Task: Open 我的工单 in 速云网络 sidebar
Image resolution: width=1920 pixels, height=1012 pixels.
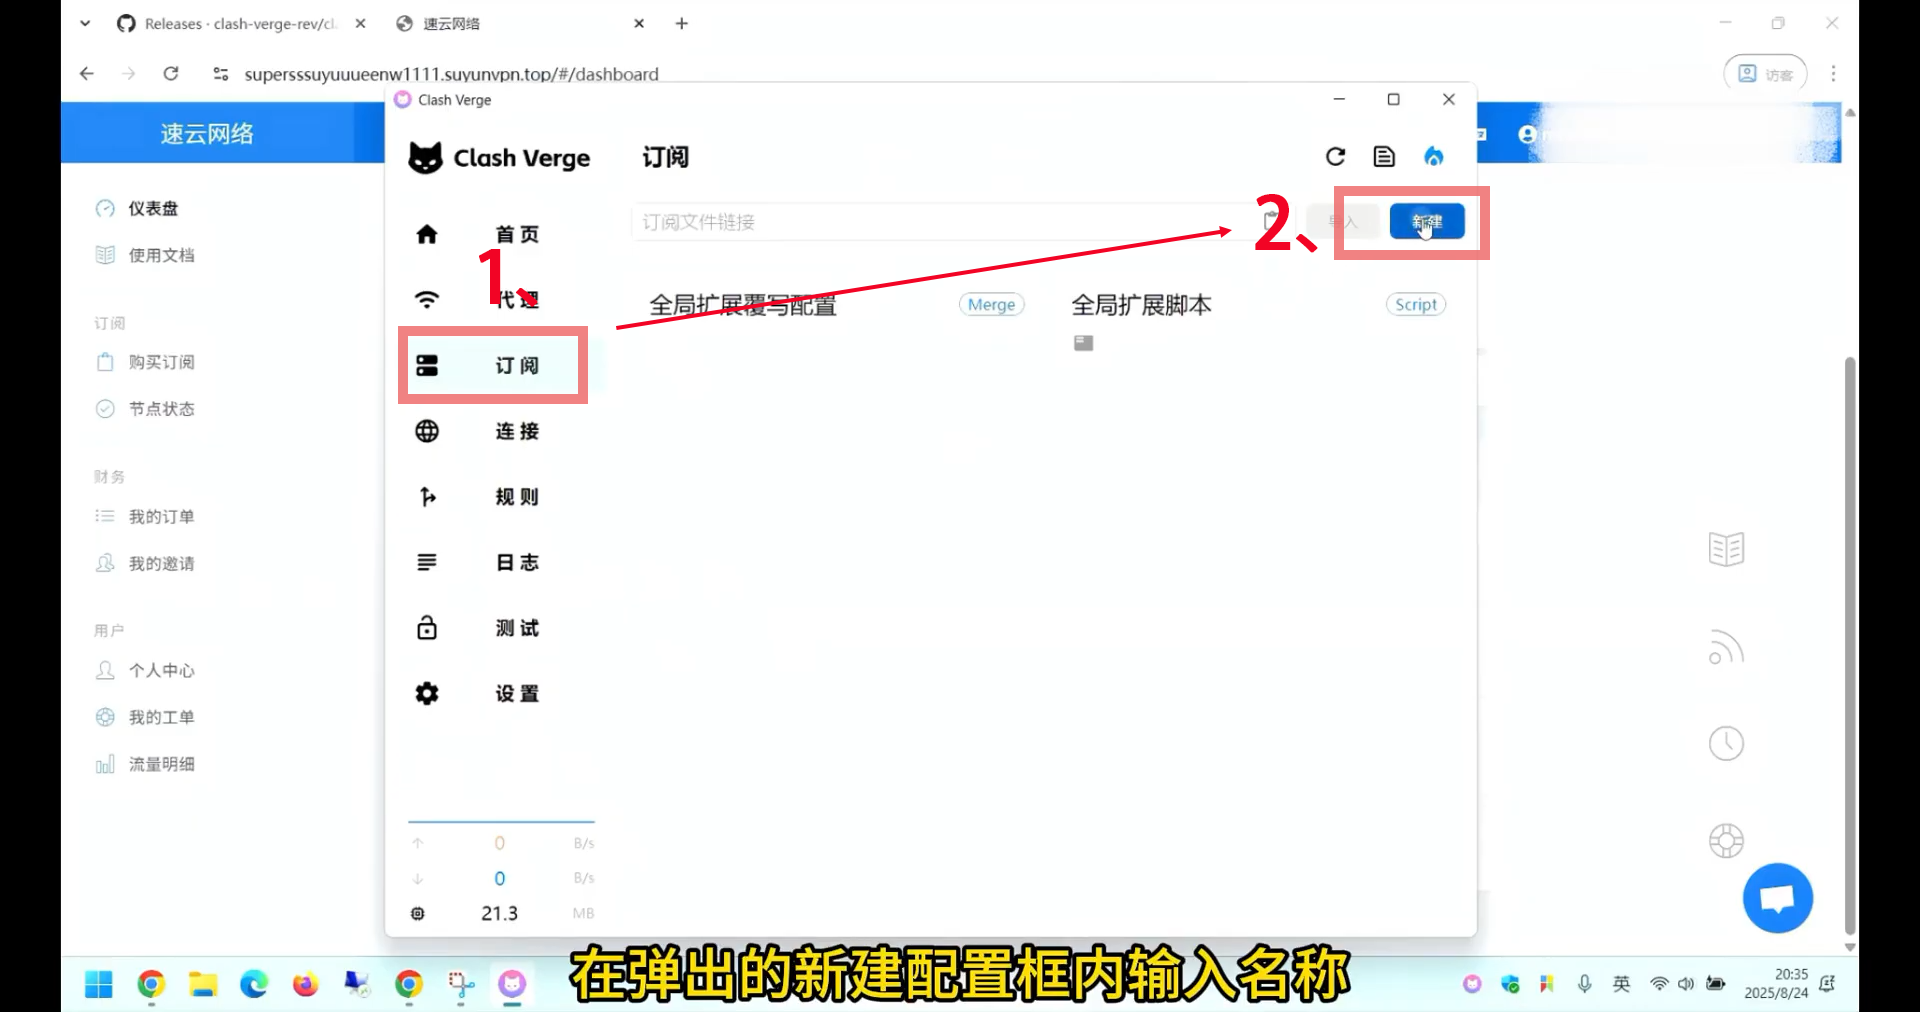Action: [x=161, y=717]
